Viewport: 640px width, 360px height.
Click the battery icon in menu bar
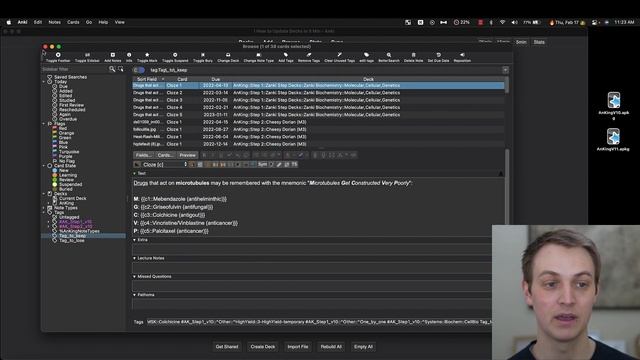(536, 22)
